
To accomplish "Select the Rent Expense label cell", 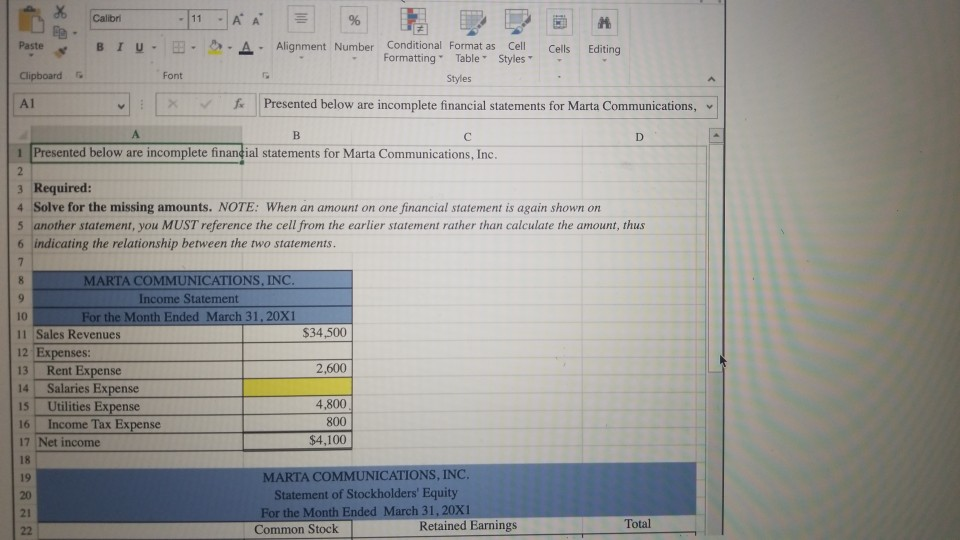I will pos(137,370).
